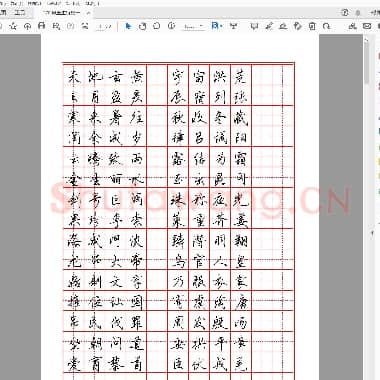
Task: Switch to the hand pan tool
Action: pos(142,26)
